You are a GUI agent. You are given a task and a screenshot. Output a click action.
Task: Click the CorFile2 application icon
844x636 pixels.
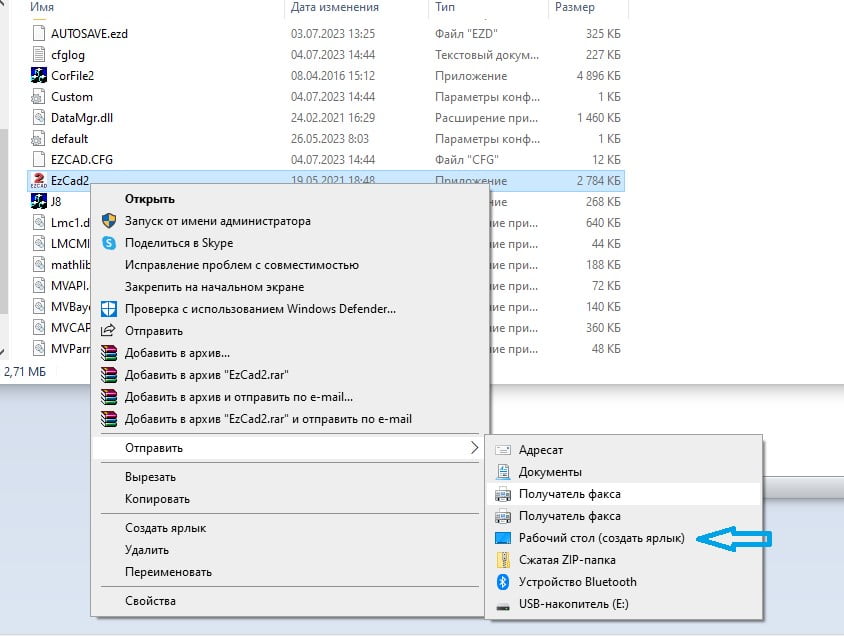click(39, 76)
